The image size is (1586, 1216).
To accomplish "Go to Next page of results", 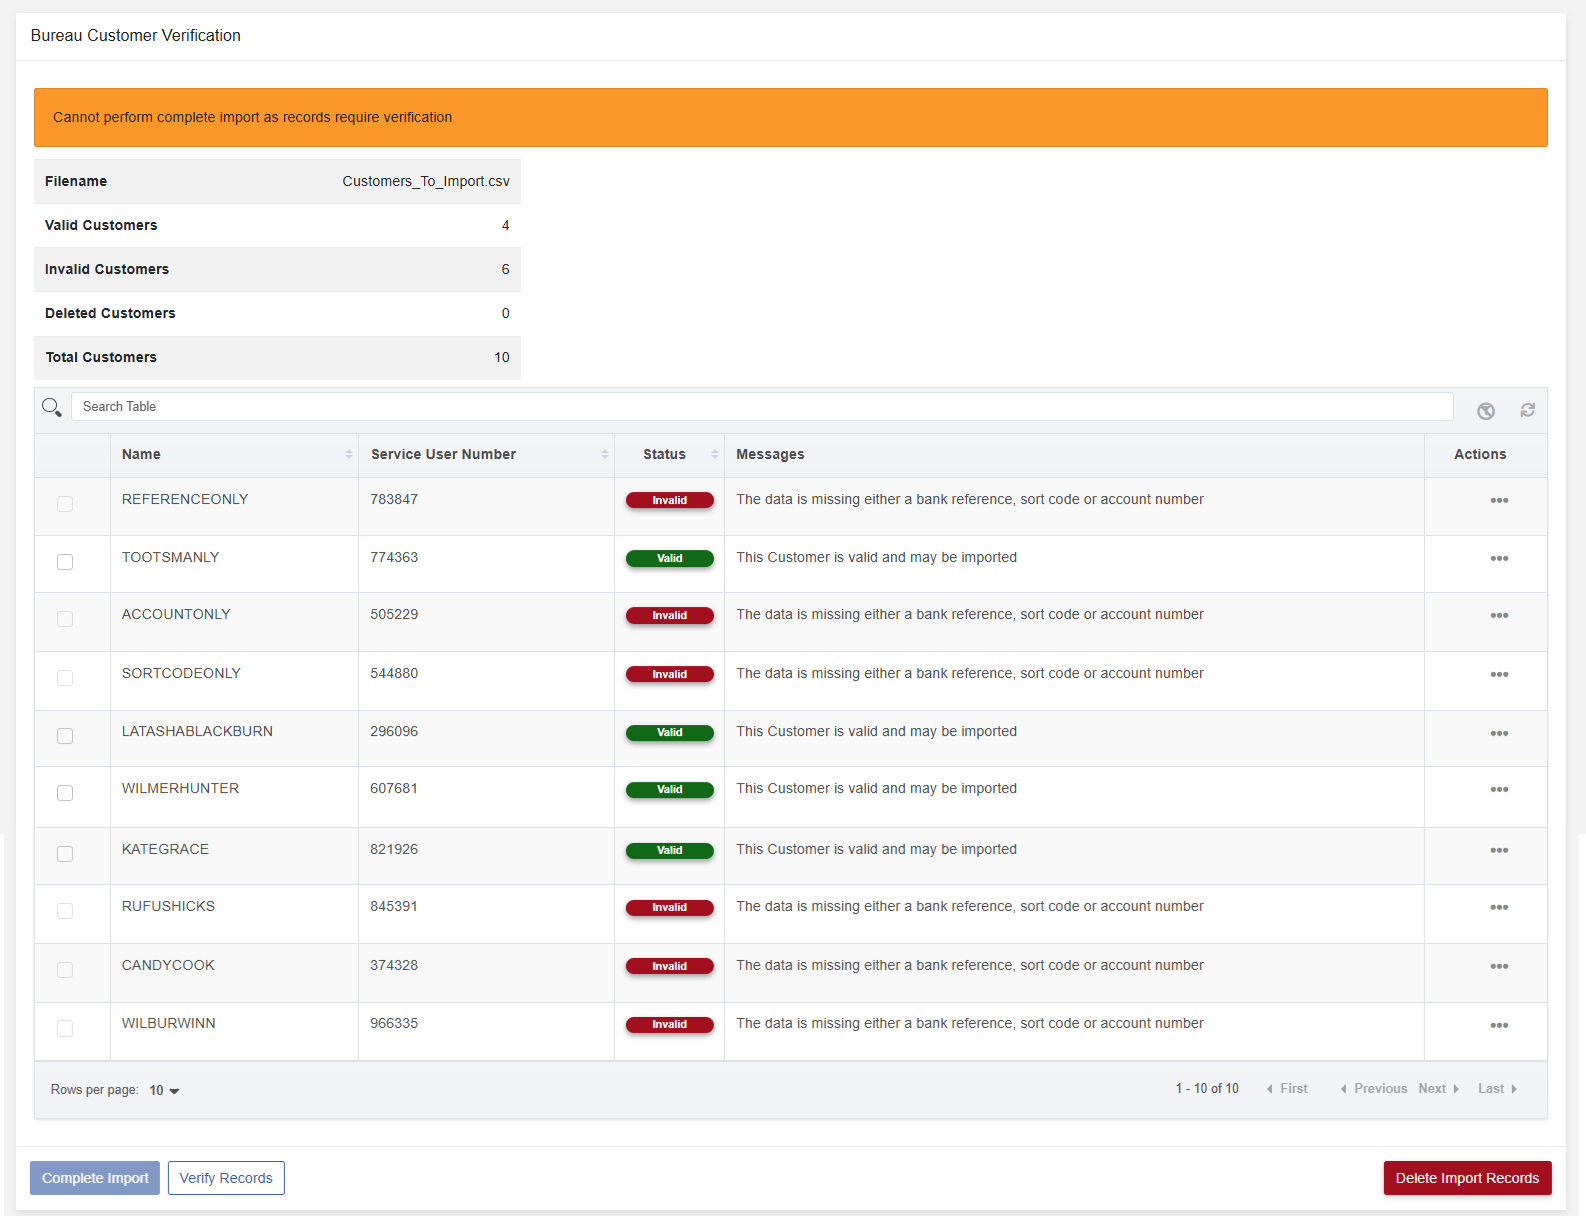I will pos(1438,1089).
